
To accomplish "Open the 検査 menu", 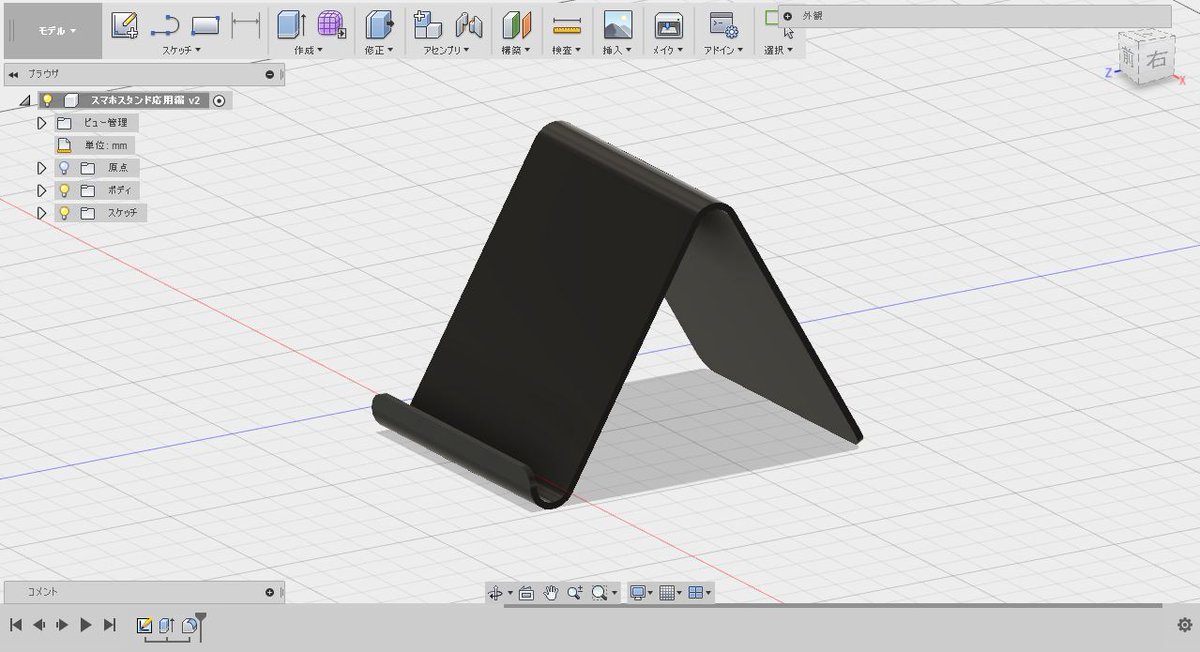I will 567,49.
